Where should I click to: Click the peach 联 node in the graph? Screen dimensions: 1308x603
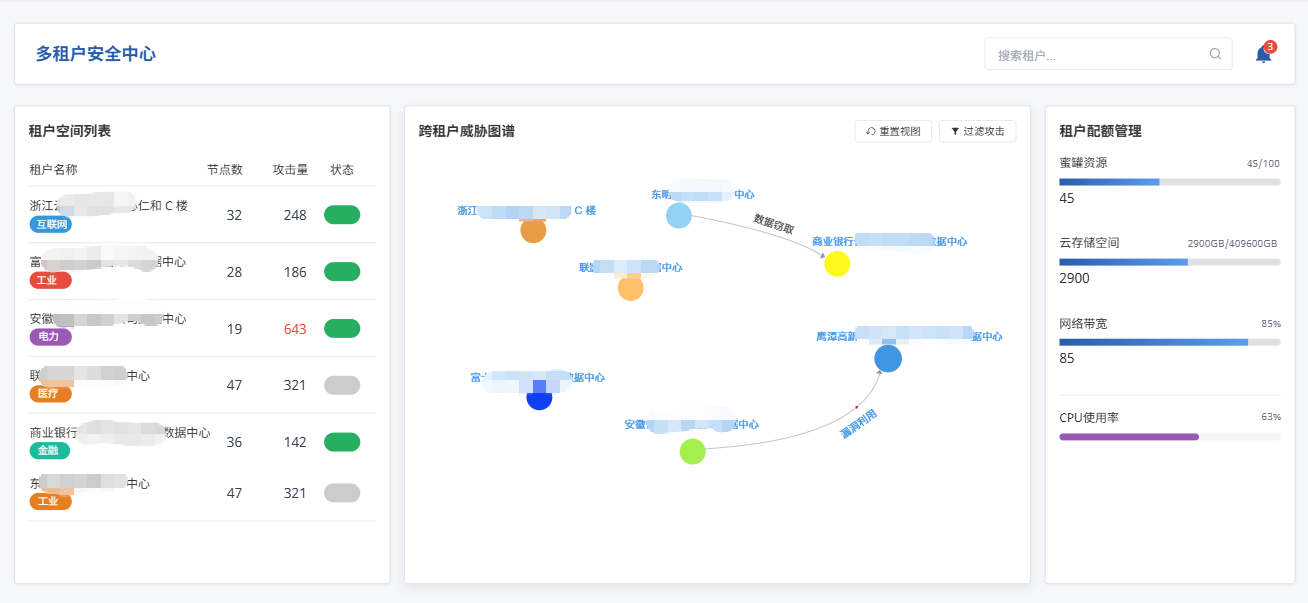click(x=630, y=288)
